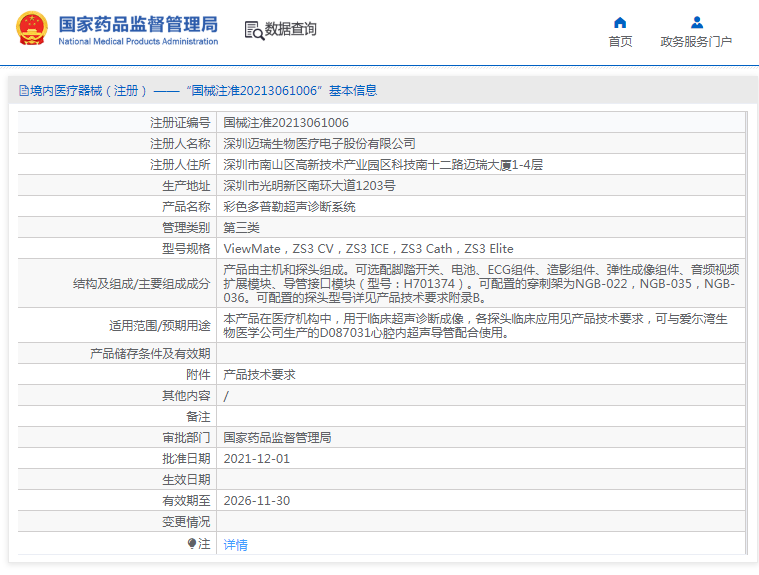Click the 批准日期 row label
Image resolution: width=759 pixels, height=575 pixels.
click(186, 459)
